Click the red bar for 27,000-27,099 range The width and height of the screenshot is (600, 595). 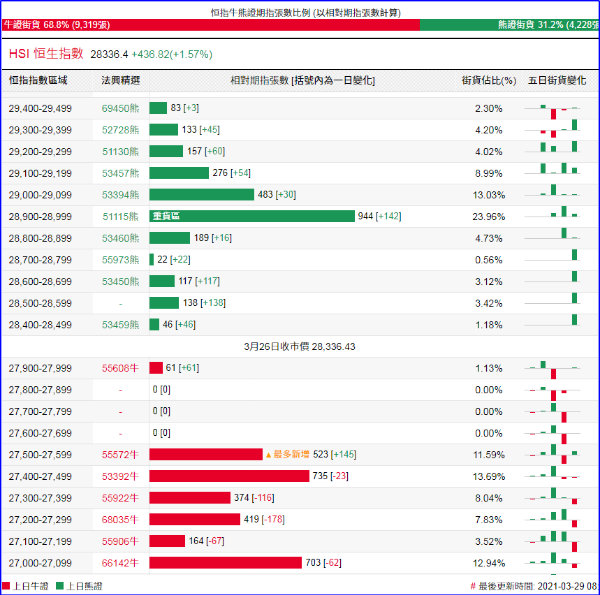coord(225,563)
